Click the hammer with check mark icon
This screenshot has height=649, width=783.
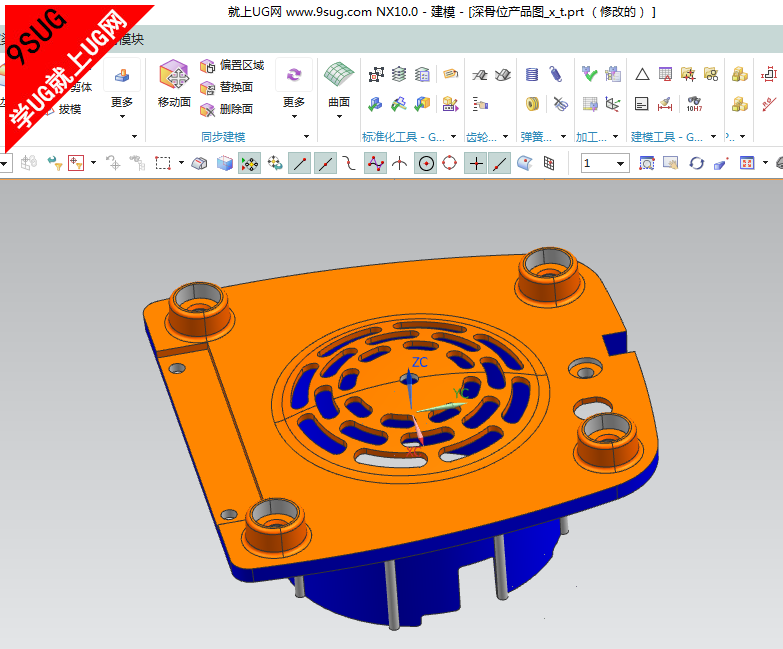pos(398,104)
